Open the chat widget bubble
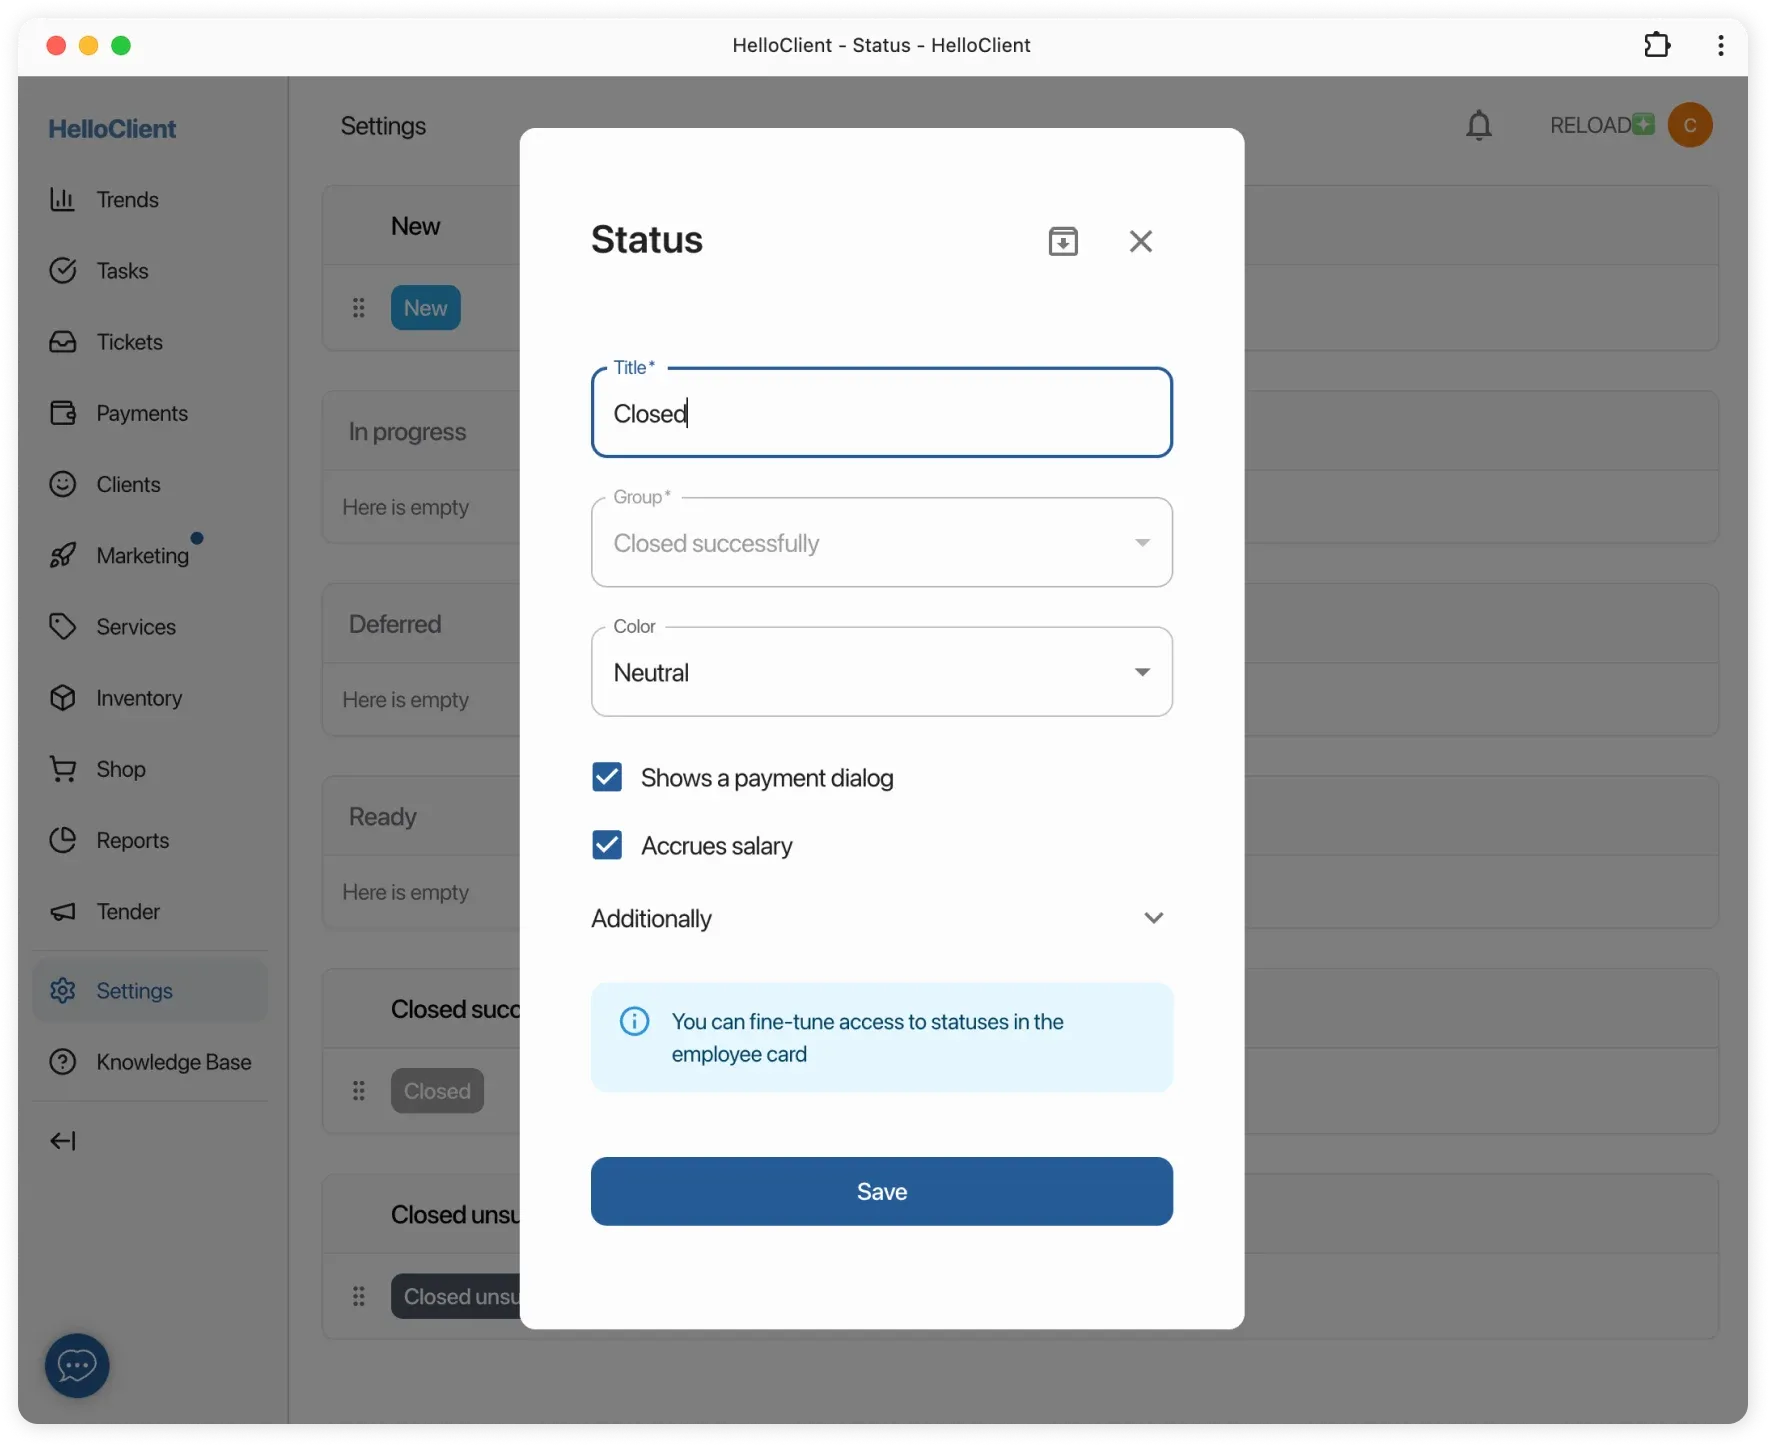Image resolution: width=1770 pixels, height=1446 pixels. (x=76, y=1365)
